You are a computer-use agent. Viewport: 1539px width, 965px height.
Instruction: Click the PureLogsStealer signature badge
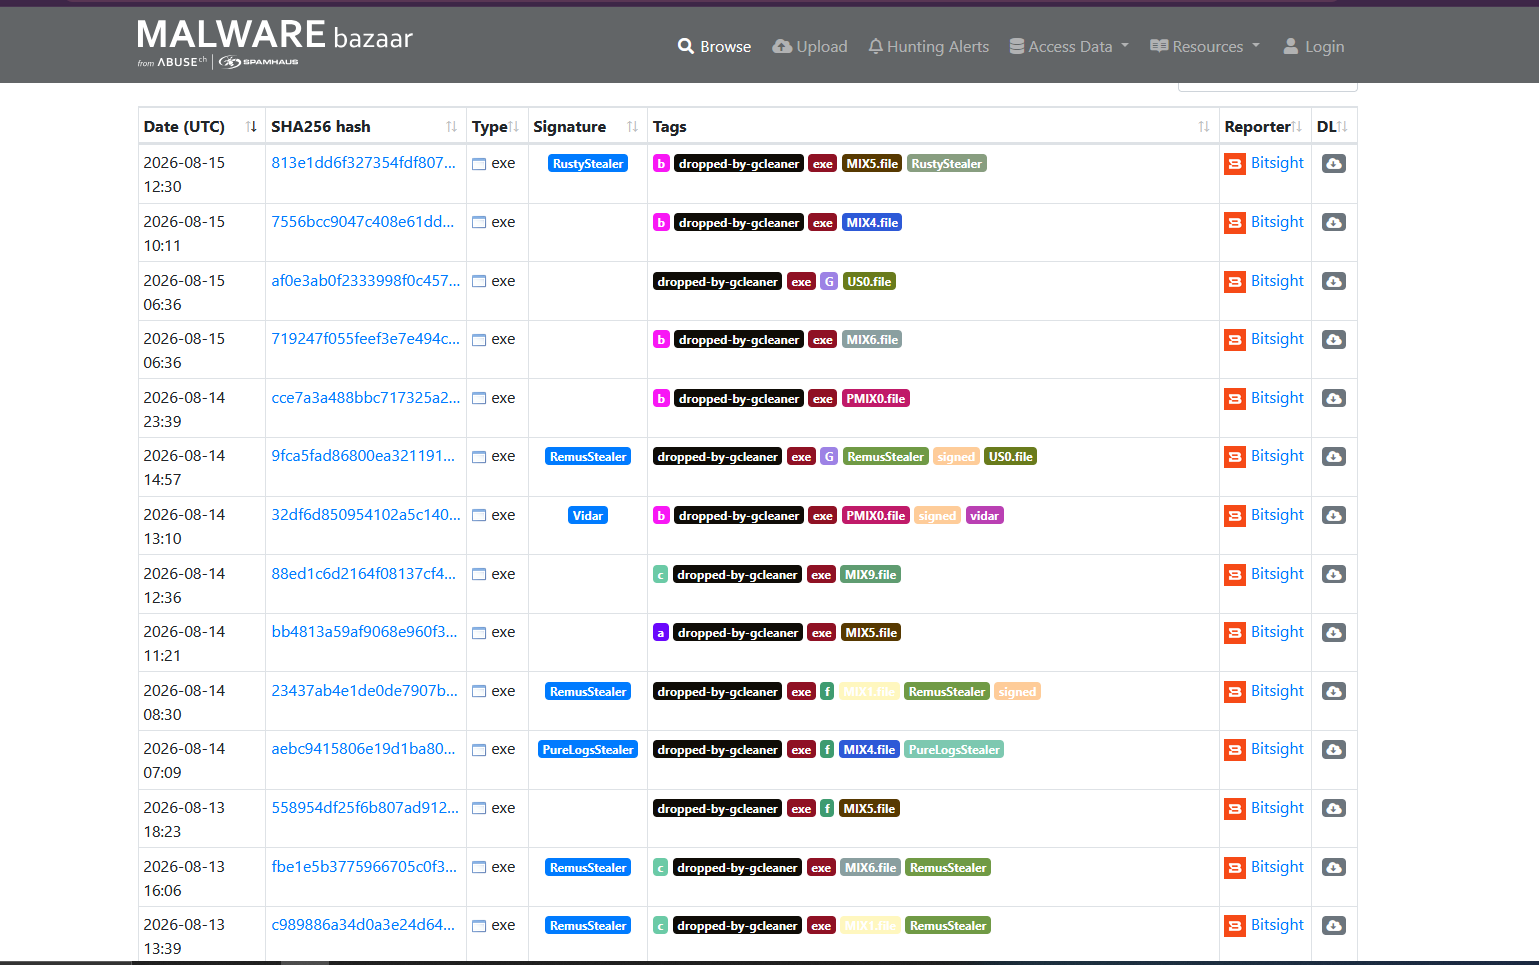pyautogui.click(x=588, y=750)
